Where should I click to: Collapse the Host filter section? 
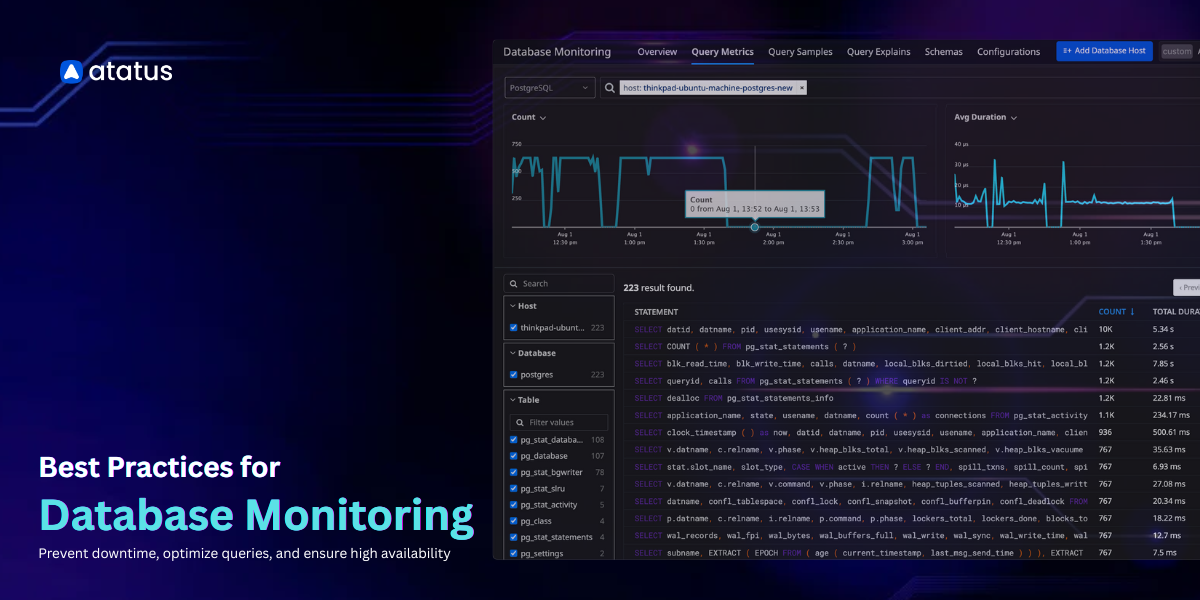[x=513, y=306]
